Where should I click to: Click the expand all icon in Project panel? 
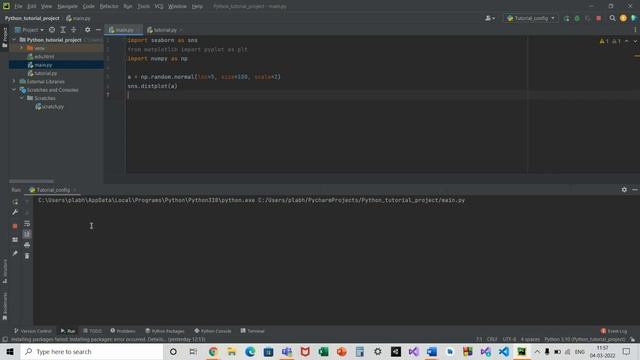(63, 30)
